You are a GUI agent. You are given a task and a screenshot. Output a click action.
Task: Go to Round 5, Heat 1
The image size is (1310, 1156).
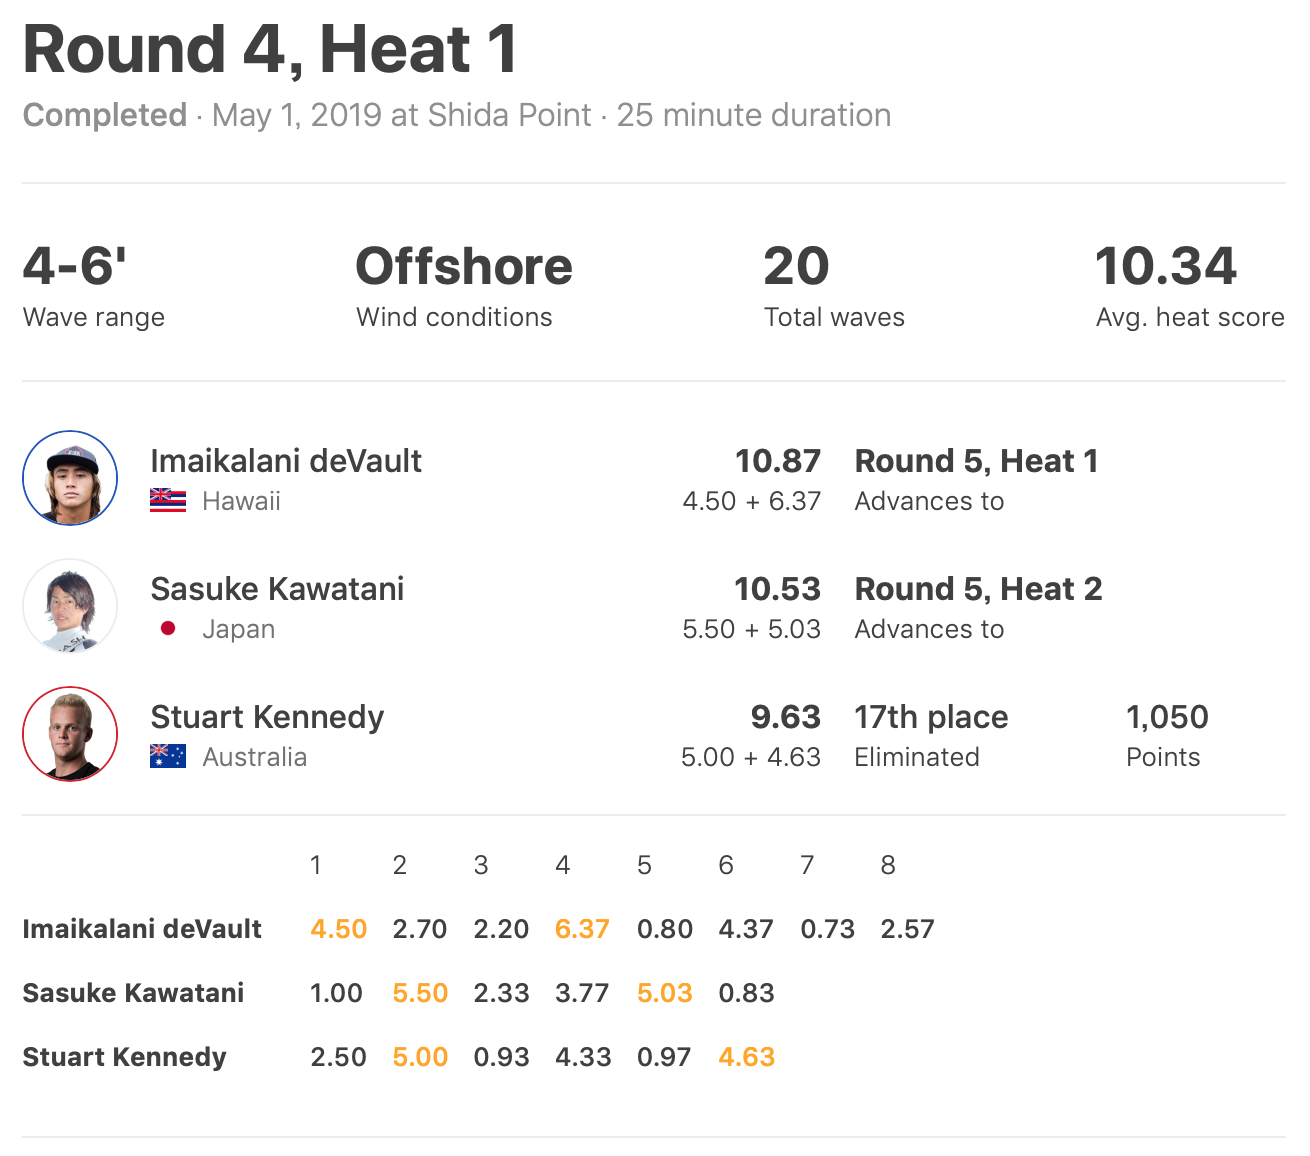tap(976, 461)
